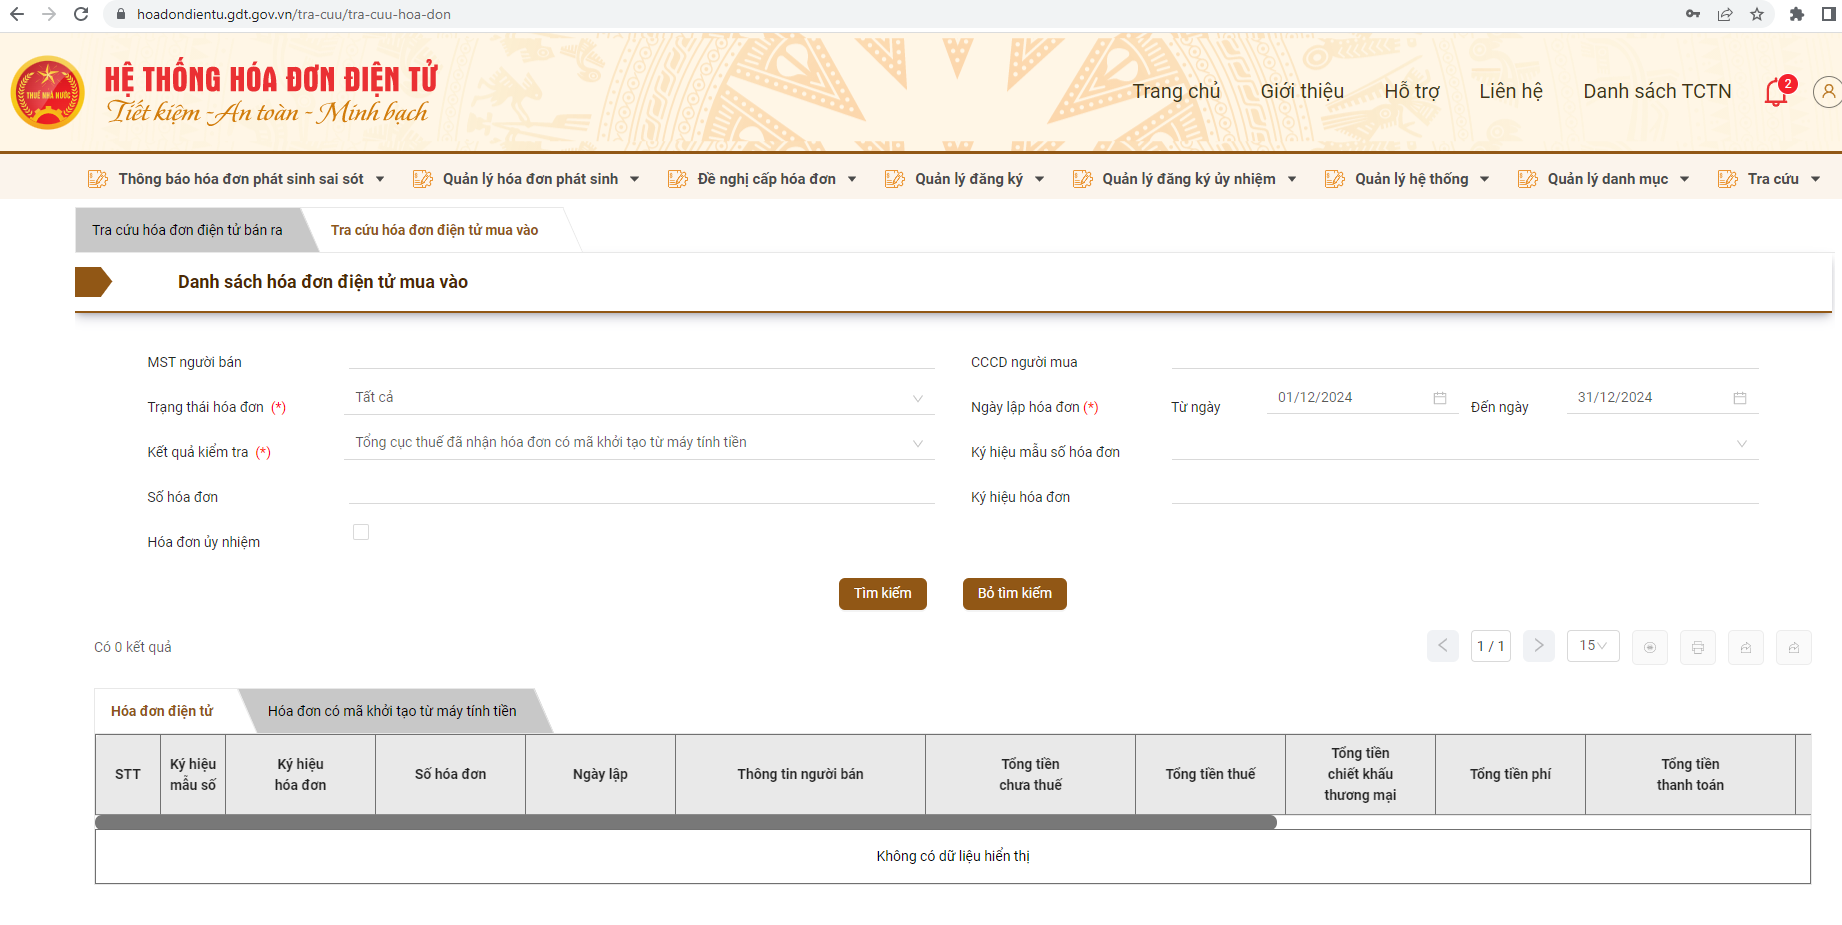
Task: Click the print icon above the table
Action: click(x=1697, y=647)
